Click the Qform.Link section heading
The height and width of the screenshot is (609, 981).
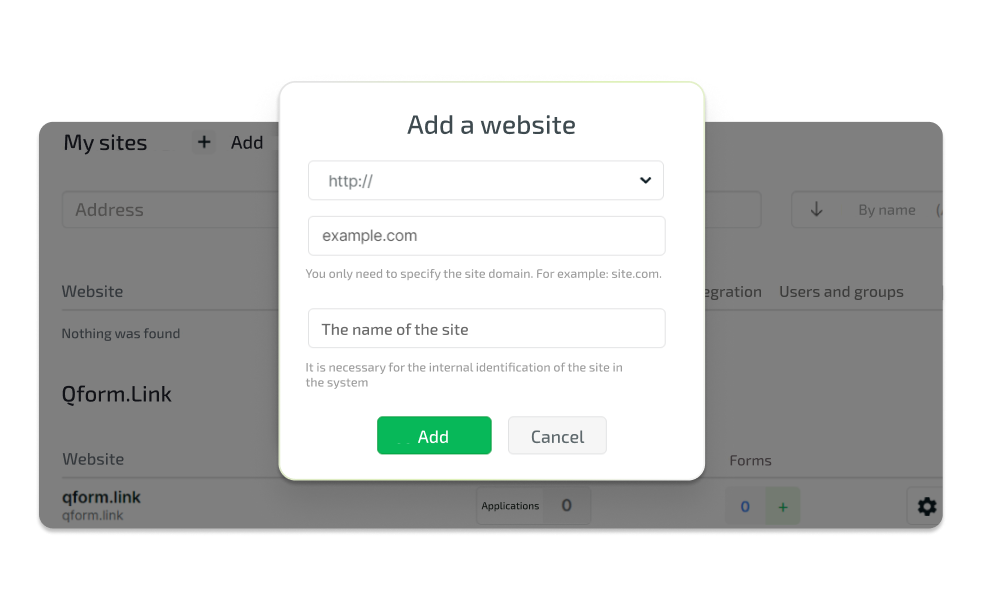tap(116, 394)
